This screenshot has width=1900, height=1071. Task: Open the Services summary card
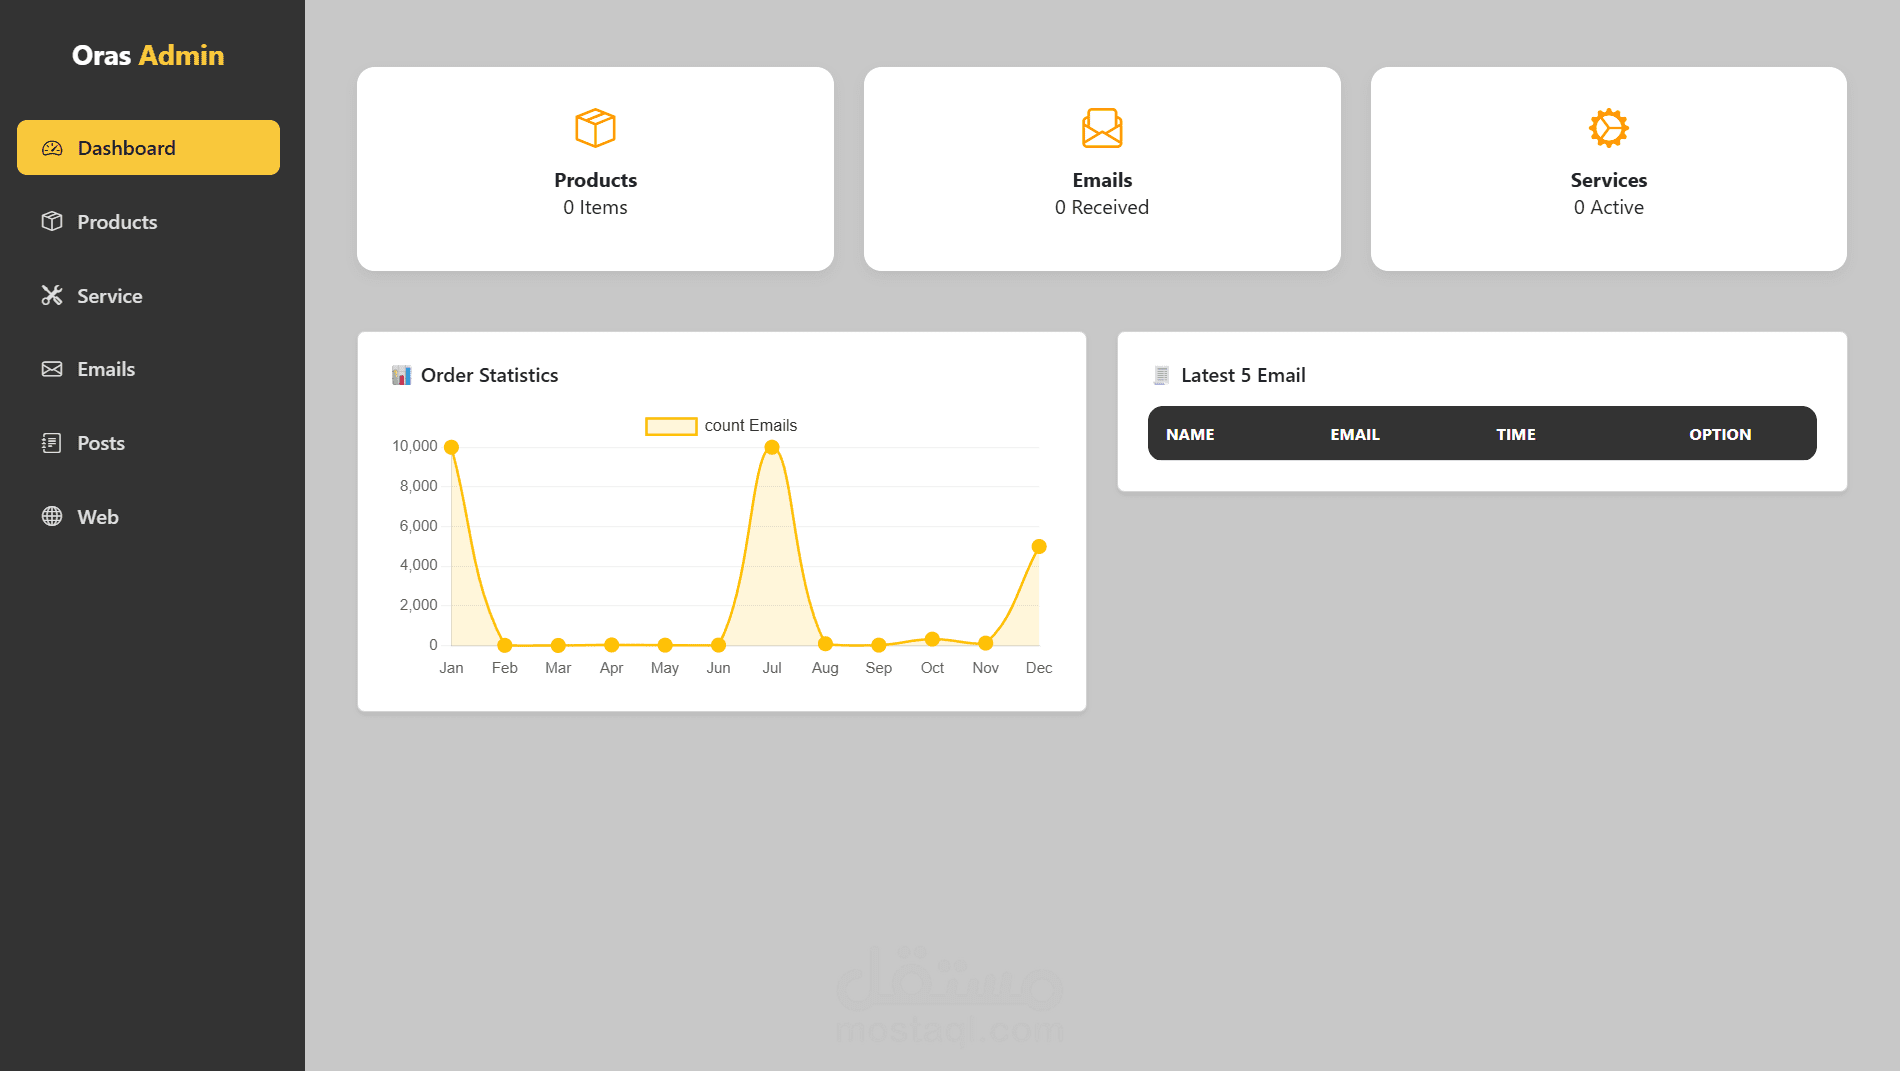click(1609, 169)
